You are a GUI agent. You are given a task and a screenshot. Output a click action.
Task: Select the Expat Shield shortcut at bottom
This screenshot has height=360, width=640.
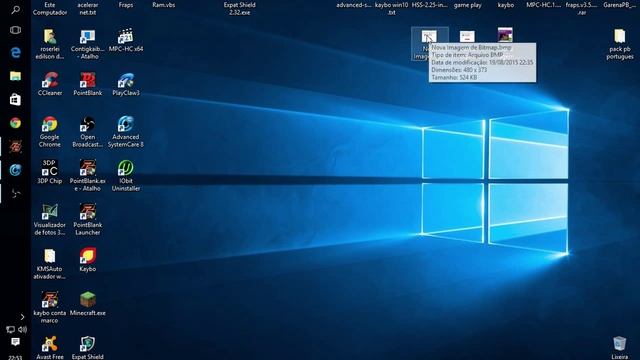[x=88, y=348]
